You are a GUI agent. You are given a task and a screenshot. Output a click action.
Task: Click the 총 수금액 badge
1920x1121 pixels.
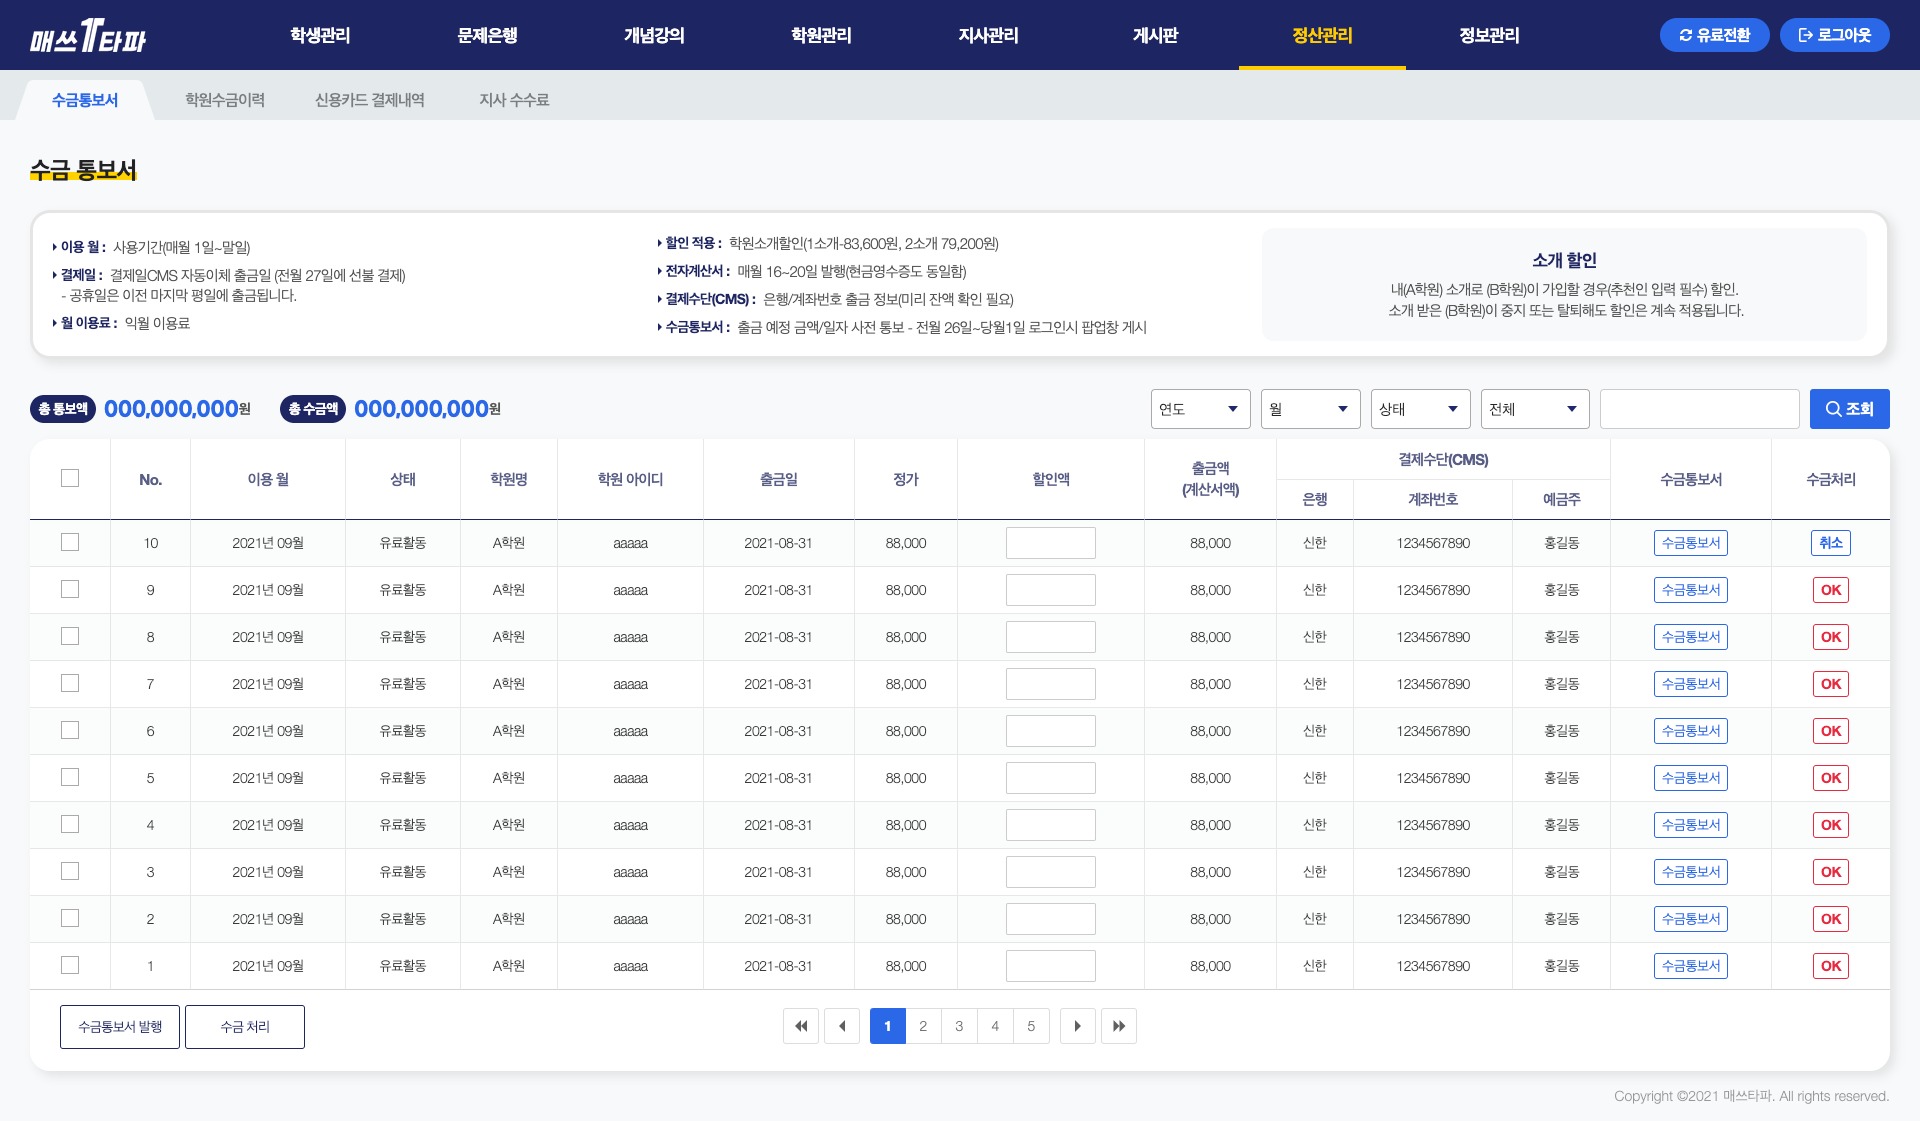click(313, 409)
